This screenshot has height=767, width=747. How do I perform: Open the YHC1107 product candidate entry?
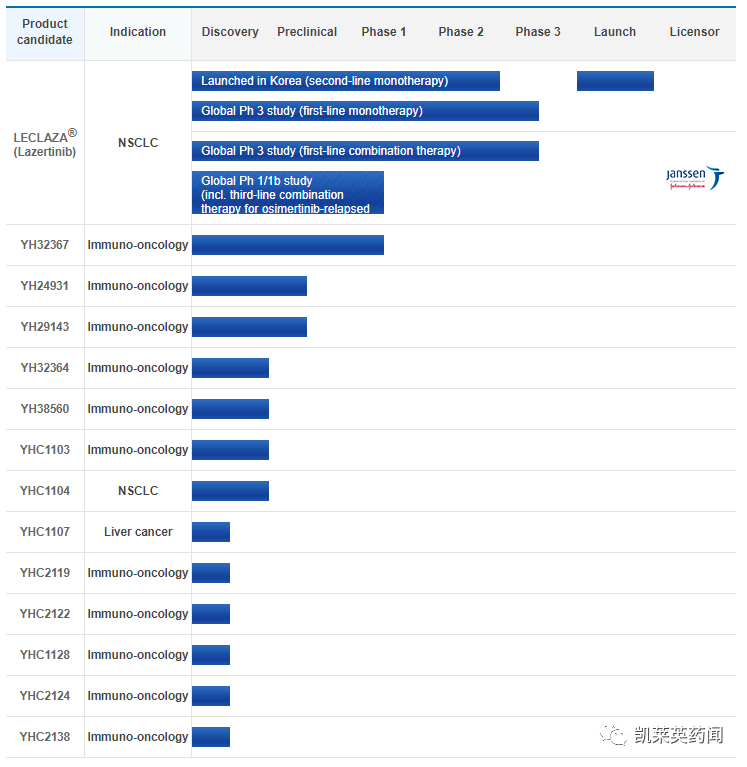coord(45,532)
